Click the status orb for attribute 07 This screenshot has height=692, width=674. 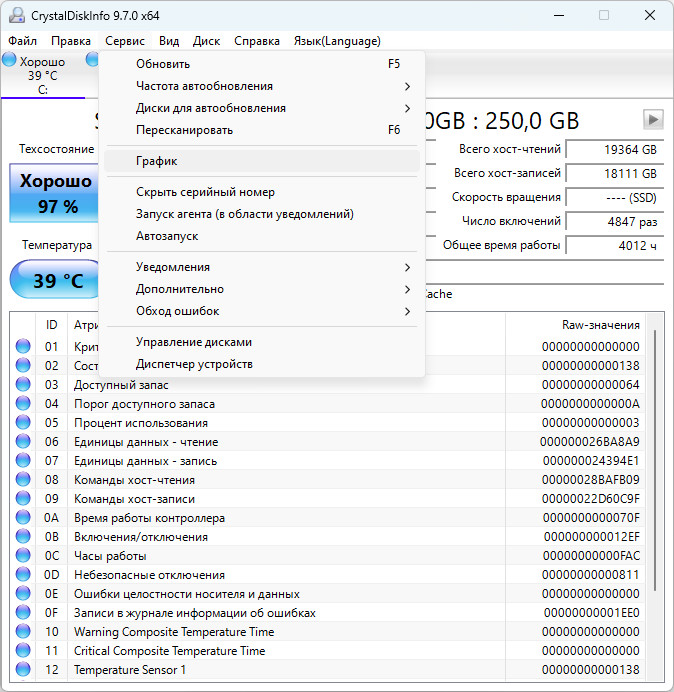(x=23, y=460)
